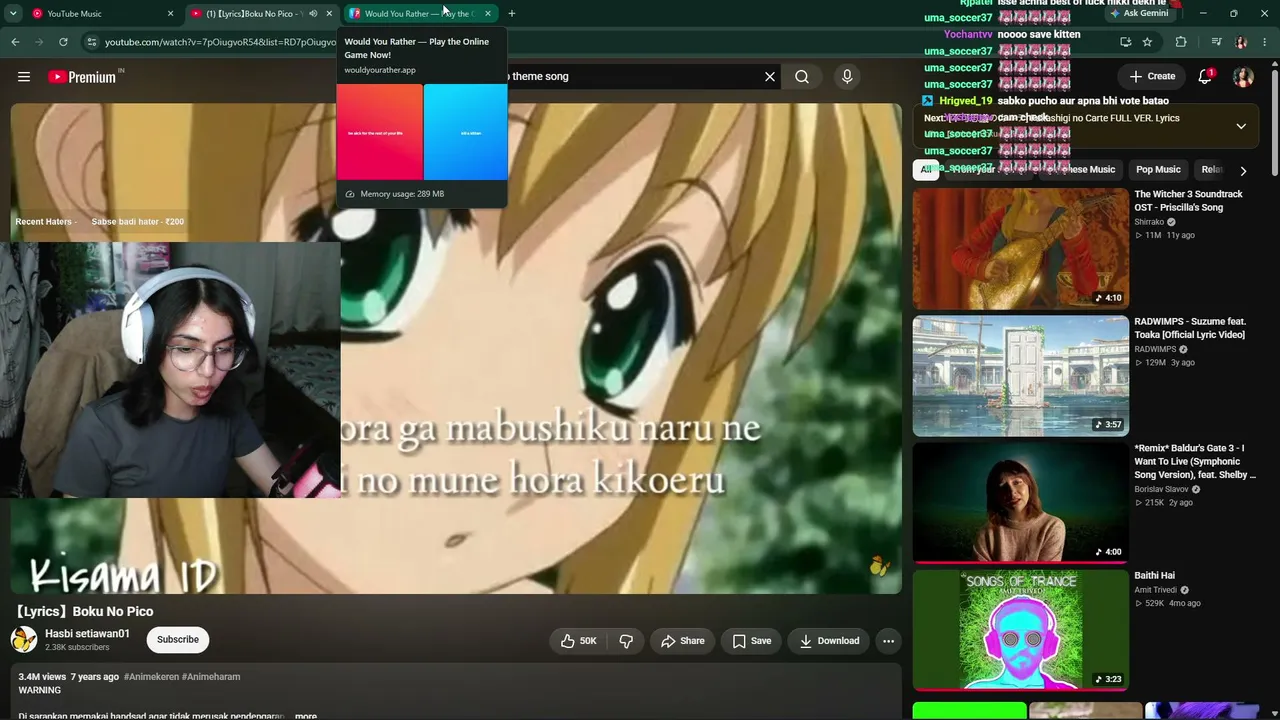Go forward with the browser arrow
Viewport: 1280px width, 720px height.
coord(39,42)
